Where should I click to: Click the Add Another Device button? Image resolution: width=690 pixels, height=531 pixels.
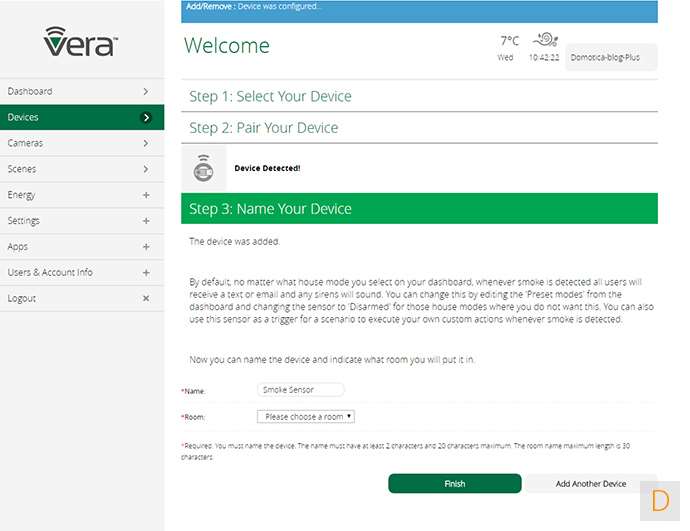(x=590, y=484)
